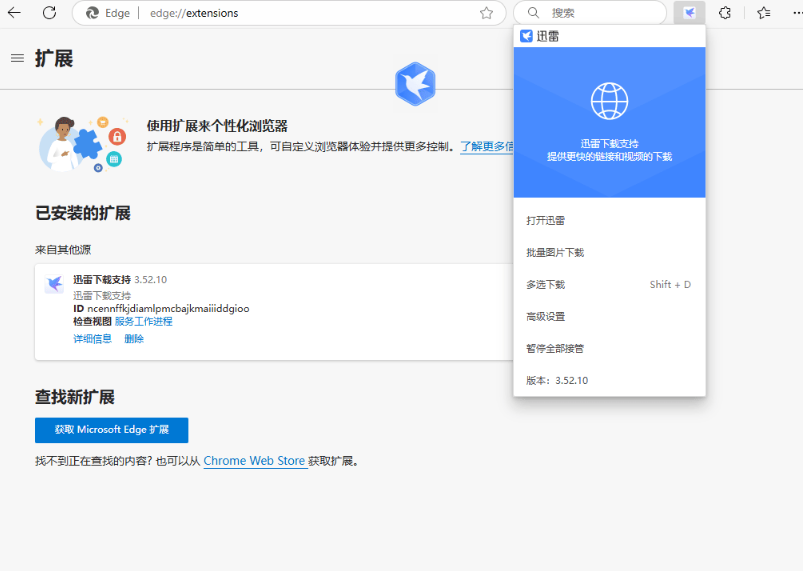
Task: Click the 使用扩展来个性化浏览器 heading
Action: click(x=217, y=126)
